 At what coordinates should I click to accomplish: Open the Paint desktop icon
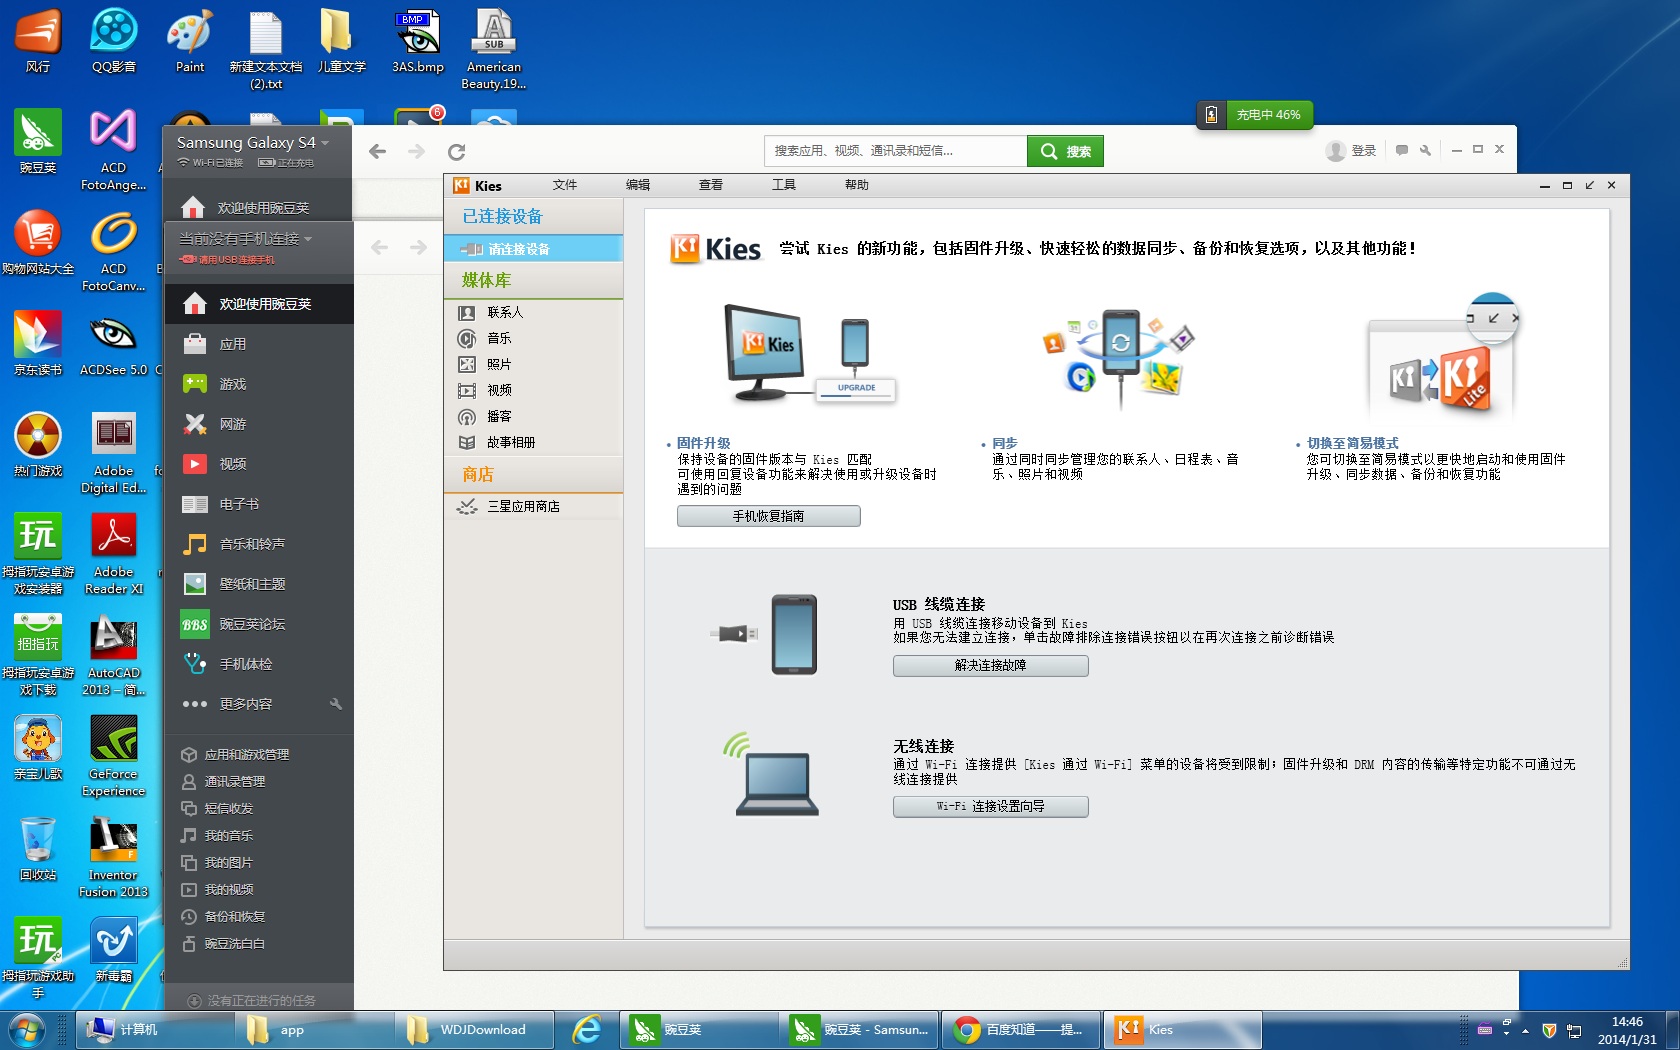pos(190,41)
